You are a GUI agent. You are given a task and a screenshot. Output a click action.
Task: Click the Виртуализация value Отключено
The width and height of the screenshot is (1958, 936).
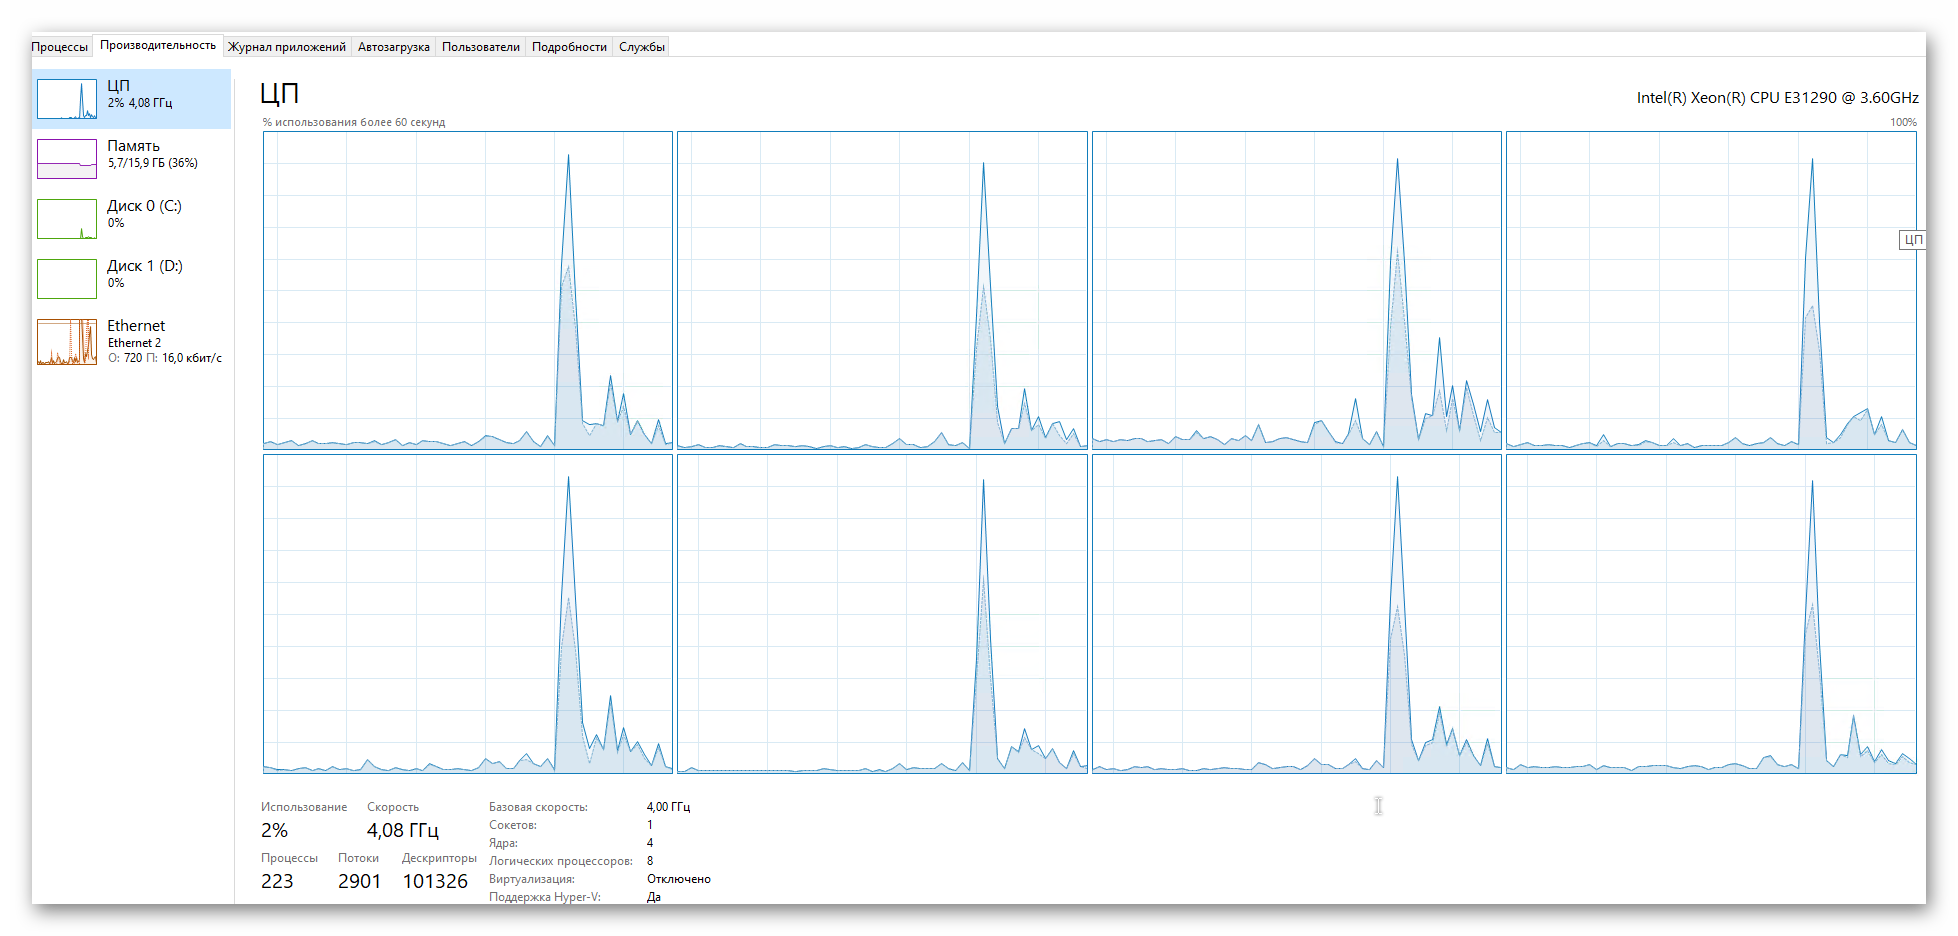pyautogui.click(x=678, y=879)
